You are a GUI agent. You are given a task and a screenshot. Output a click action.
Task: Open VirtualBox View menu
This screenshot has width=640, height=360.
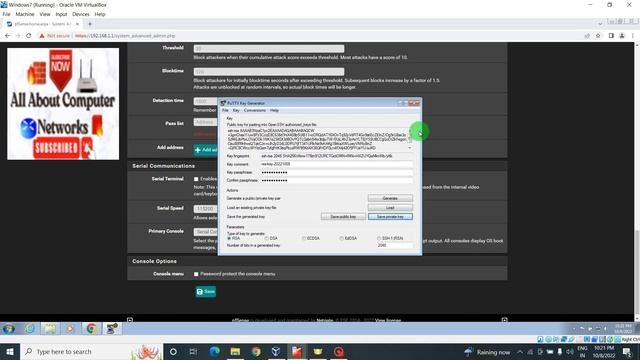(45, 14)
